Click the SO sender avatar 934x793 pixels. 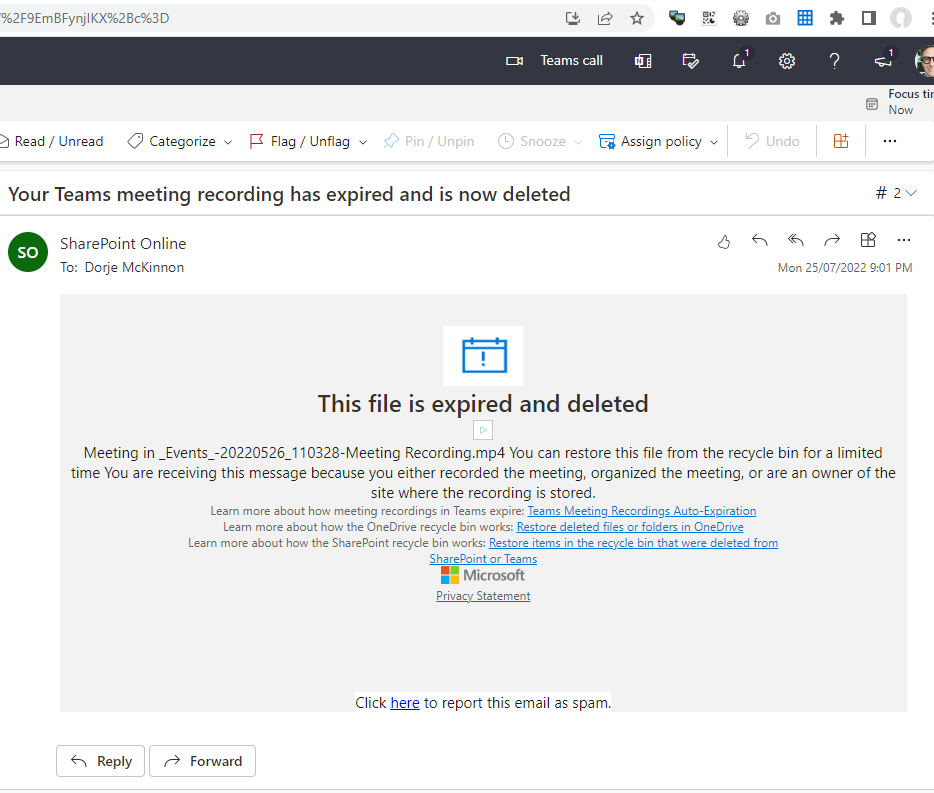point(28,252)
